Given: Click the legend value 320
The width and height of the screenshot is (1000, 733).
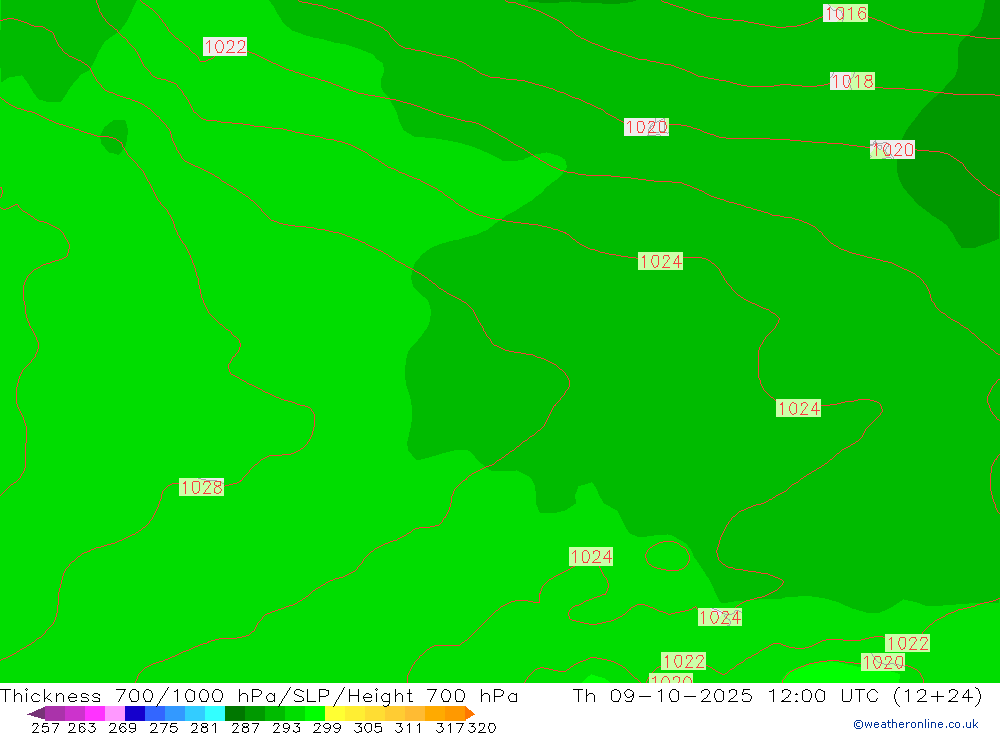Looking at the screenshot, I should click(482, 727).
